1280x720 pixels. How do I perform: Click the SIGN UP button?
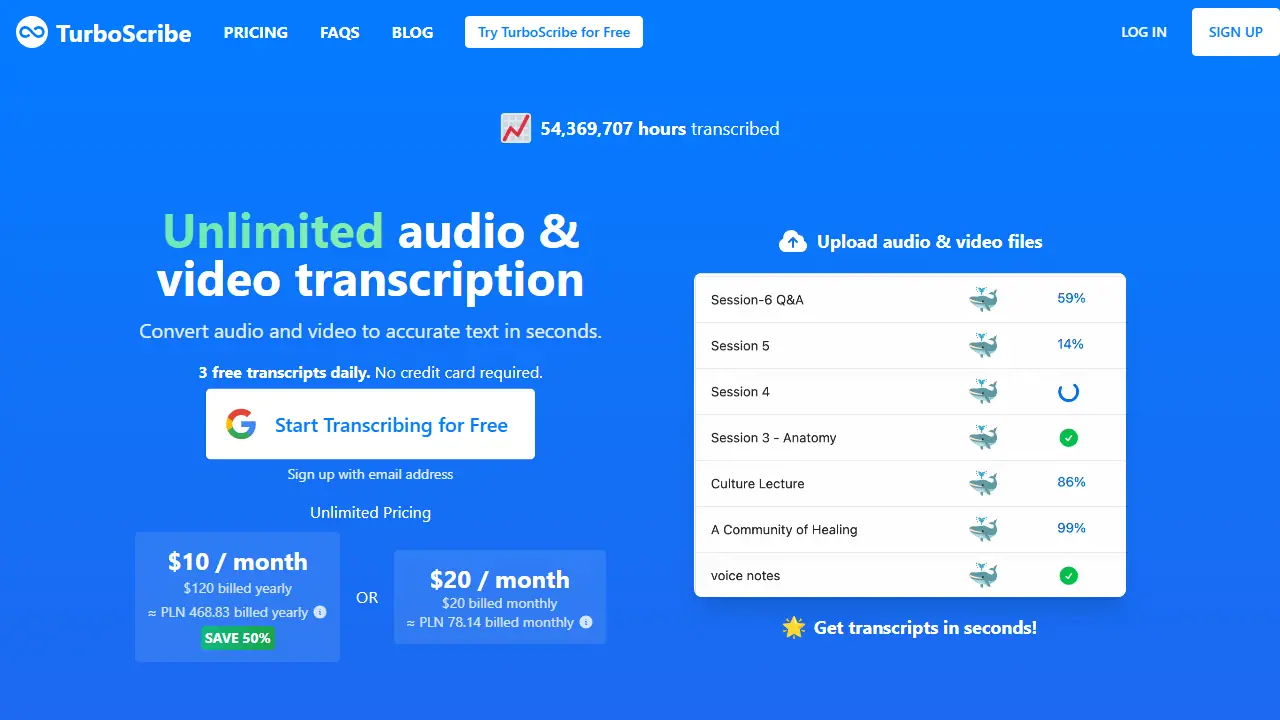1236,32
